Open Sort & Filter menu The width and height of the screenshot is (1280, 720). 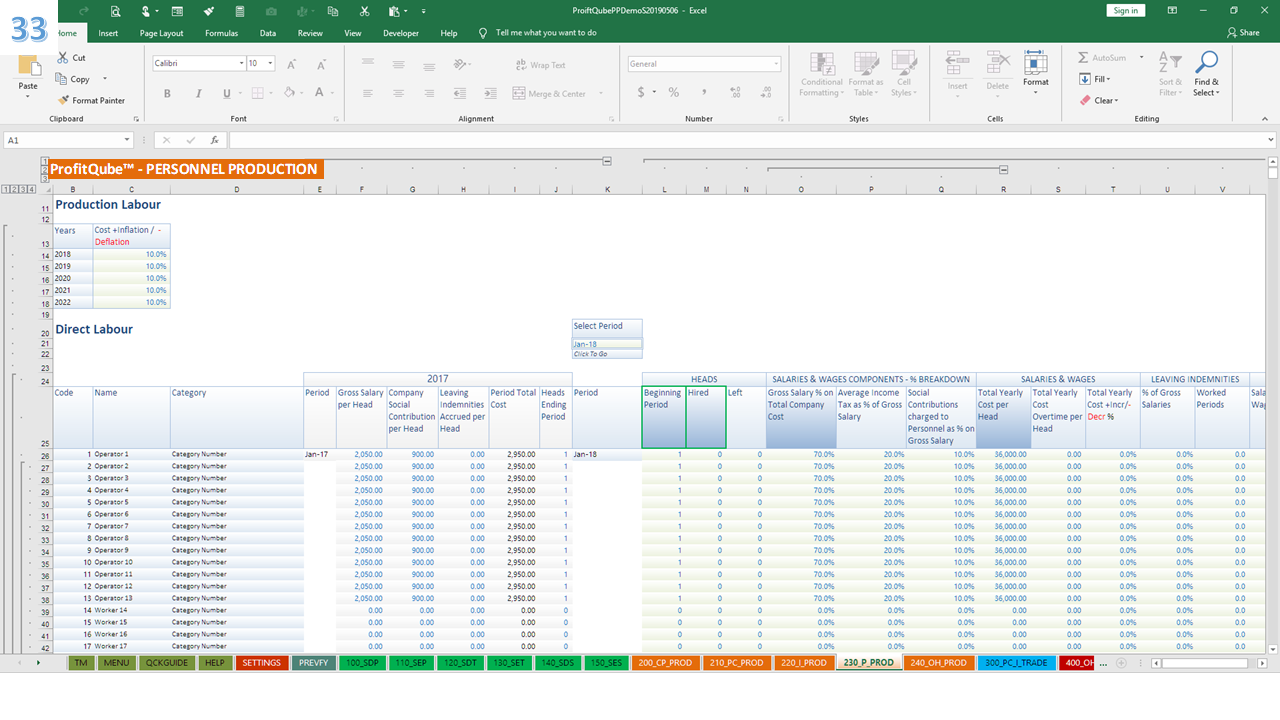(1170, 75)
